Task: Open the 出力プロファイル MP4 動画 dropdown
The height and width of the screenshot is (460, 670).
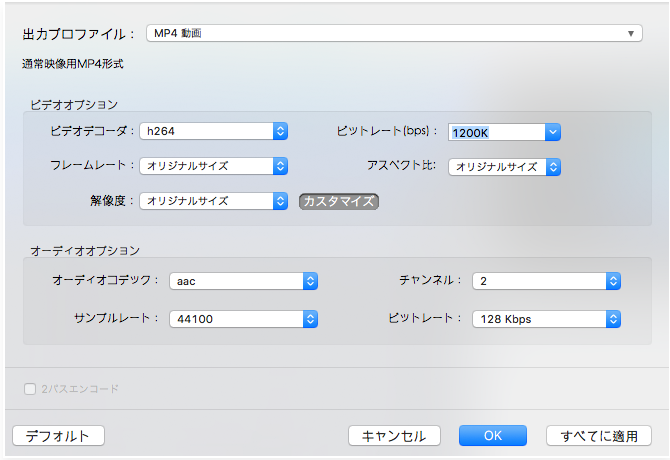Action: tap(393, 34)
